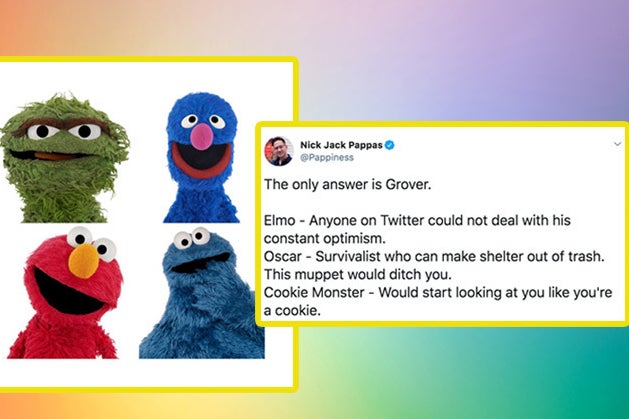Click Oscar's brown unibrow
Viewport: 629px width, 419px height.
pos(62,125)
